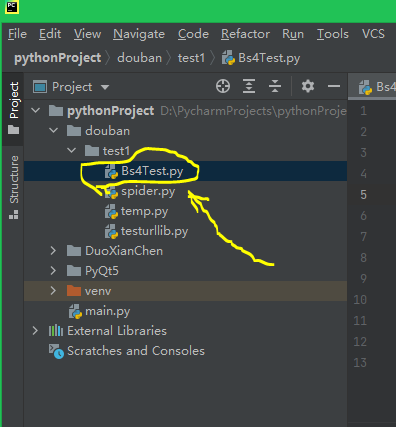The width and height of the screenshot is (396, 427).
Task: Click the Collapse All icon in Project toolbar
Action: (275, 86)
